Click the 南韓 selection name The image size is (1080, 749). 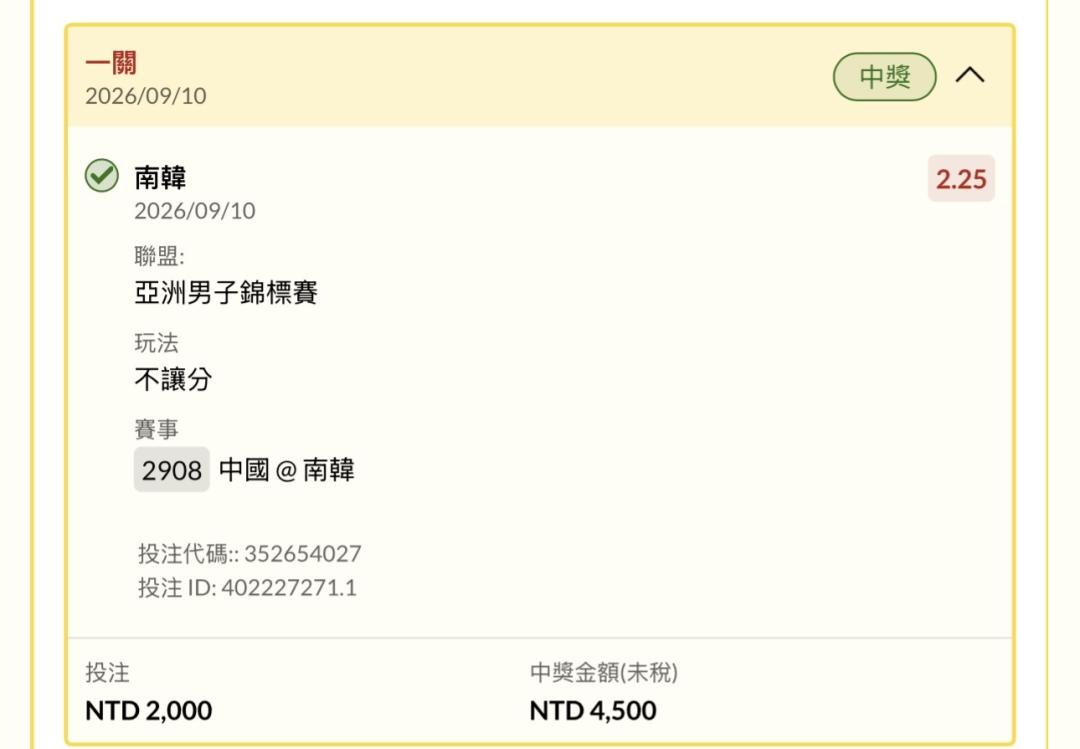(160, 177)
